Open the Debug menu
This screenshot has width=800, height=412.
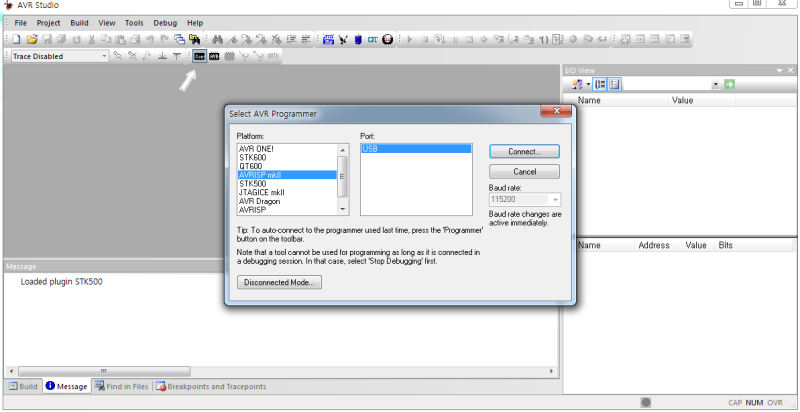(165, 23)
